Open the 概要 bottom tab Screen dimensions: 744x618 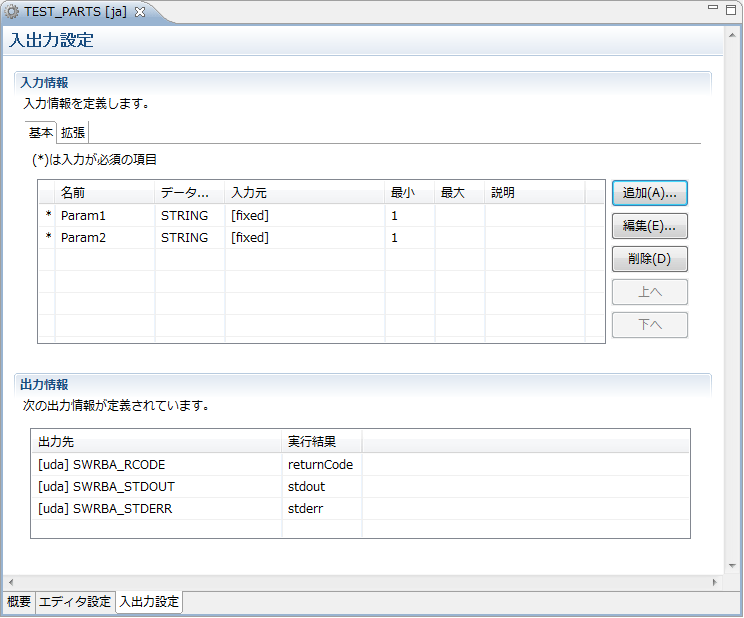[x=19, y=602]
